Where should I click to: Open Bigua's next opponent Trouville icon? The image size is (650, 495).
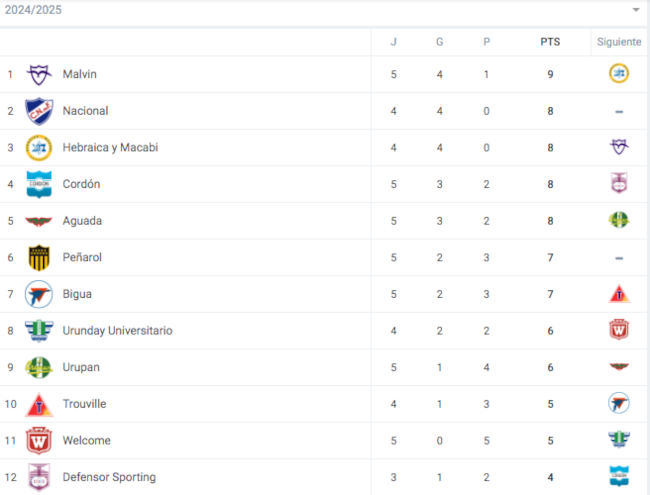tap(619, 294)
